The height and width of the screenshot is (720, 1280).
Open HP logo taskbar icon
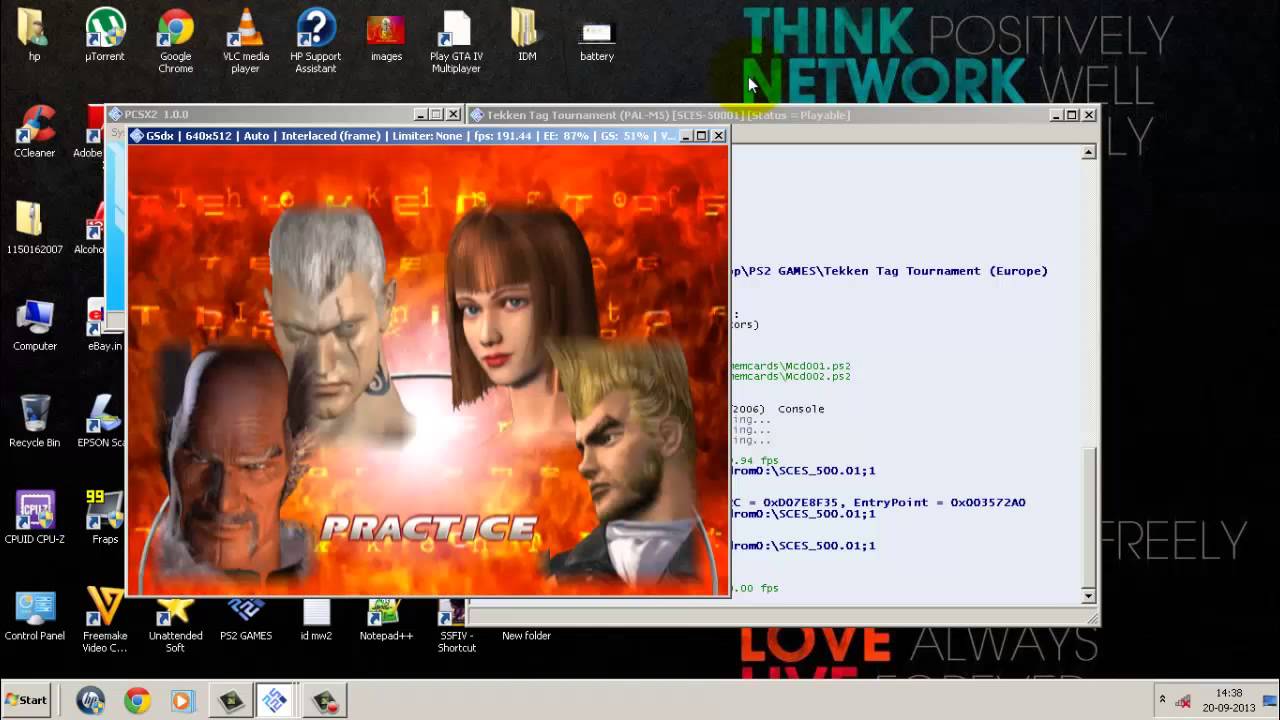pos(90,700)
